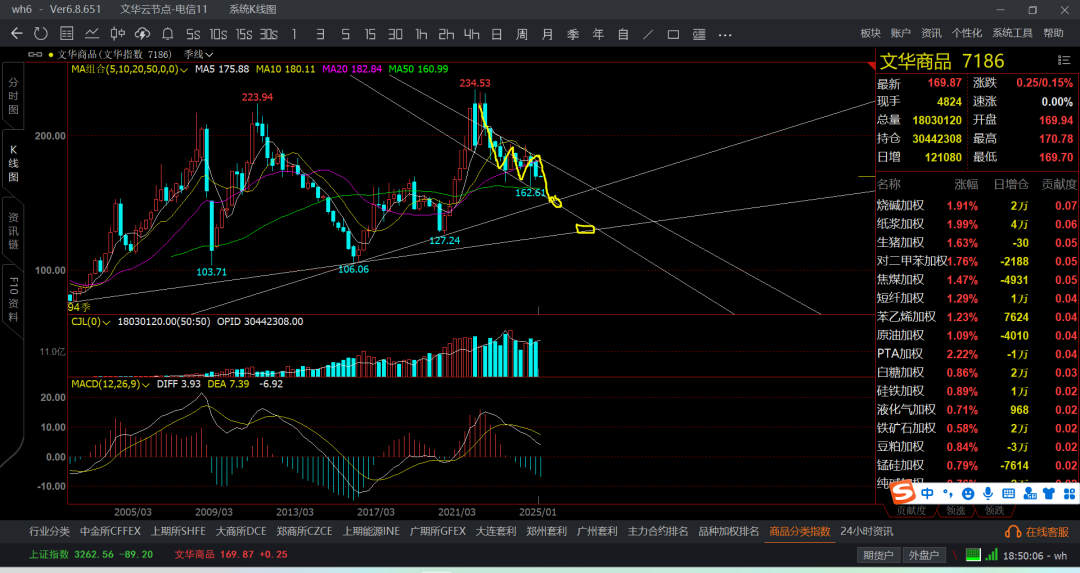The width and height of the screenshot is (1080, 573).
Task: Open Sogou account person icon
Action: 1029,494
